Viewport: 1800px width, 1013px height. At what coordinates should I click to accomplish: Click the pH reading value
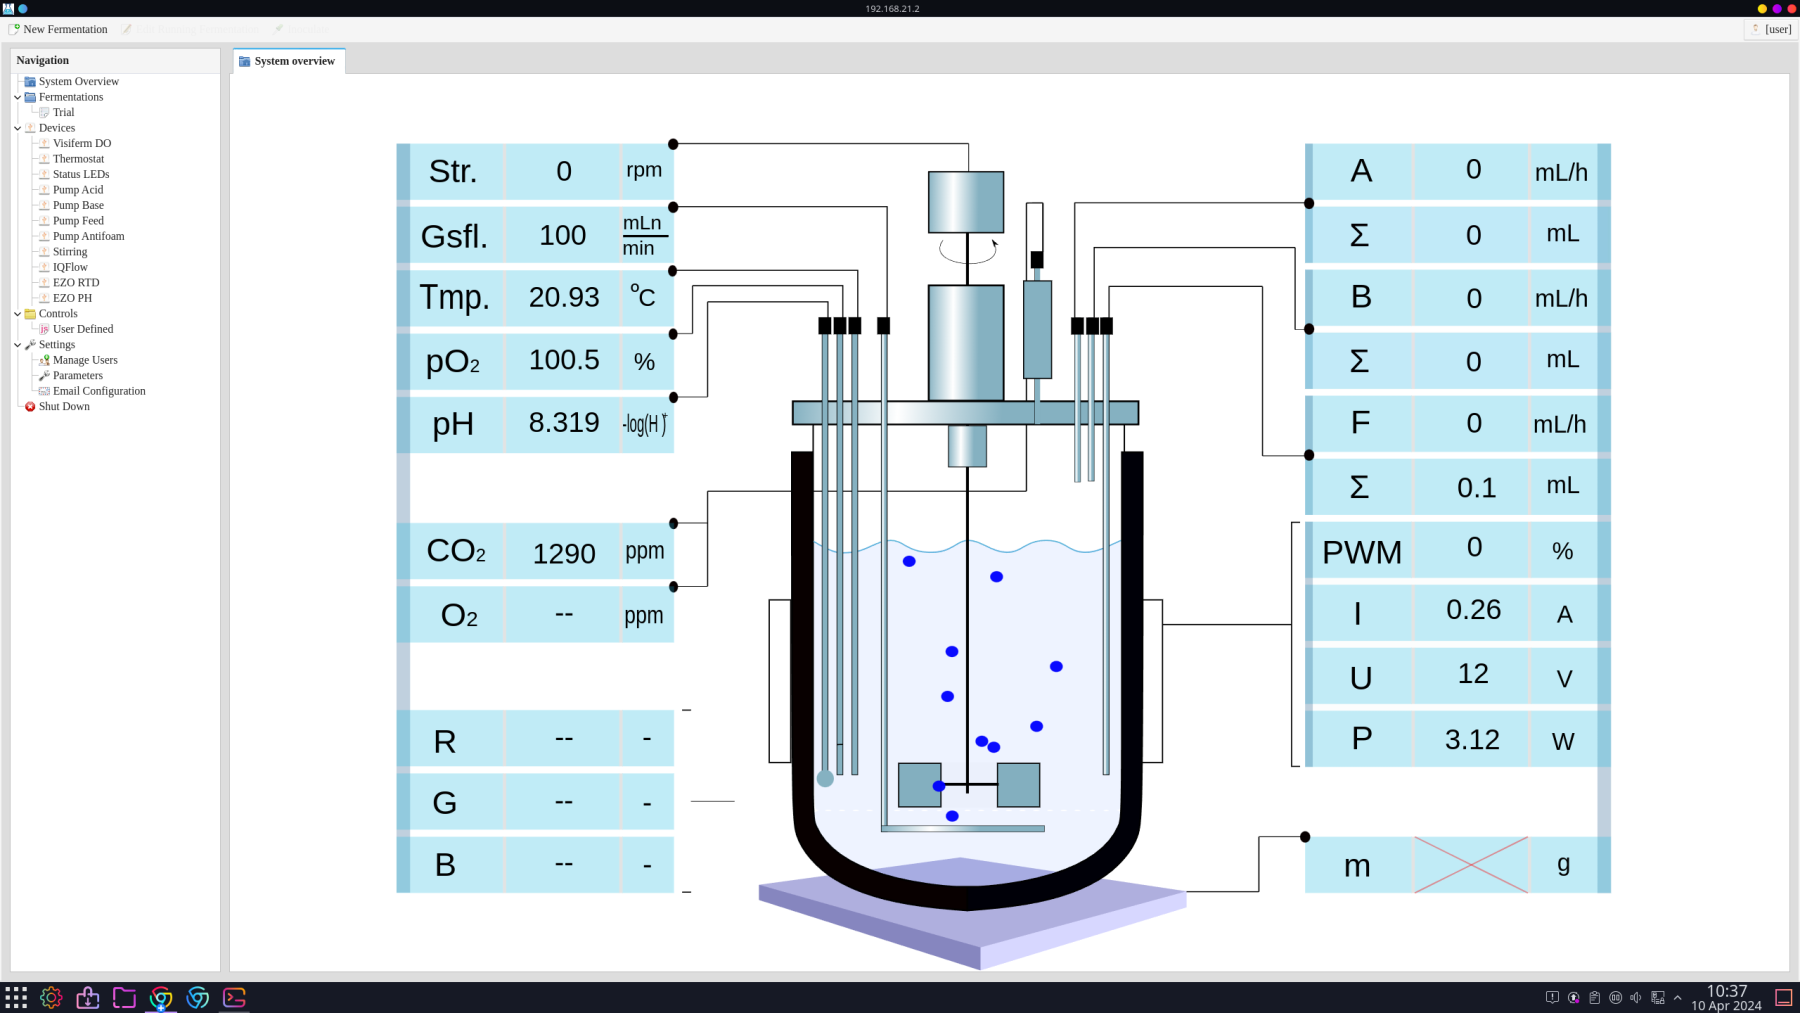click(x=563, y=423)
